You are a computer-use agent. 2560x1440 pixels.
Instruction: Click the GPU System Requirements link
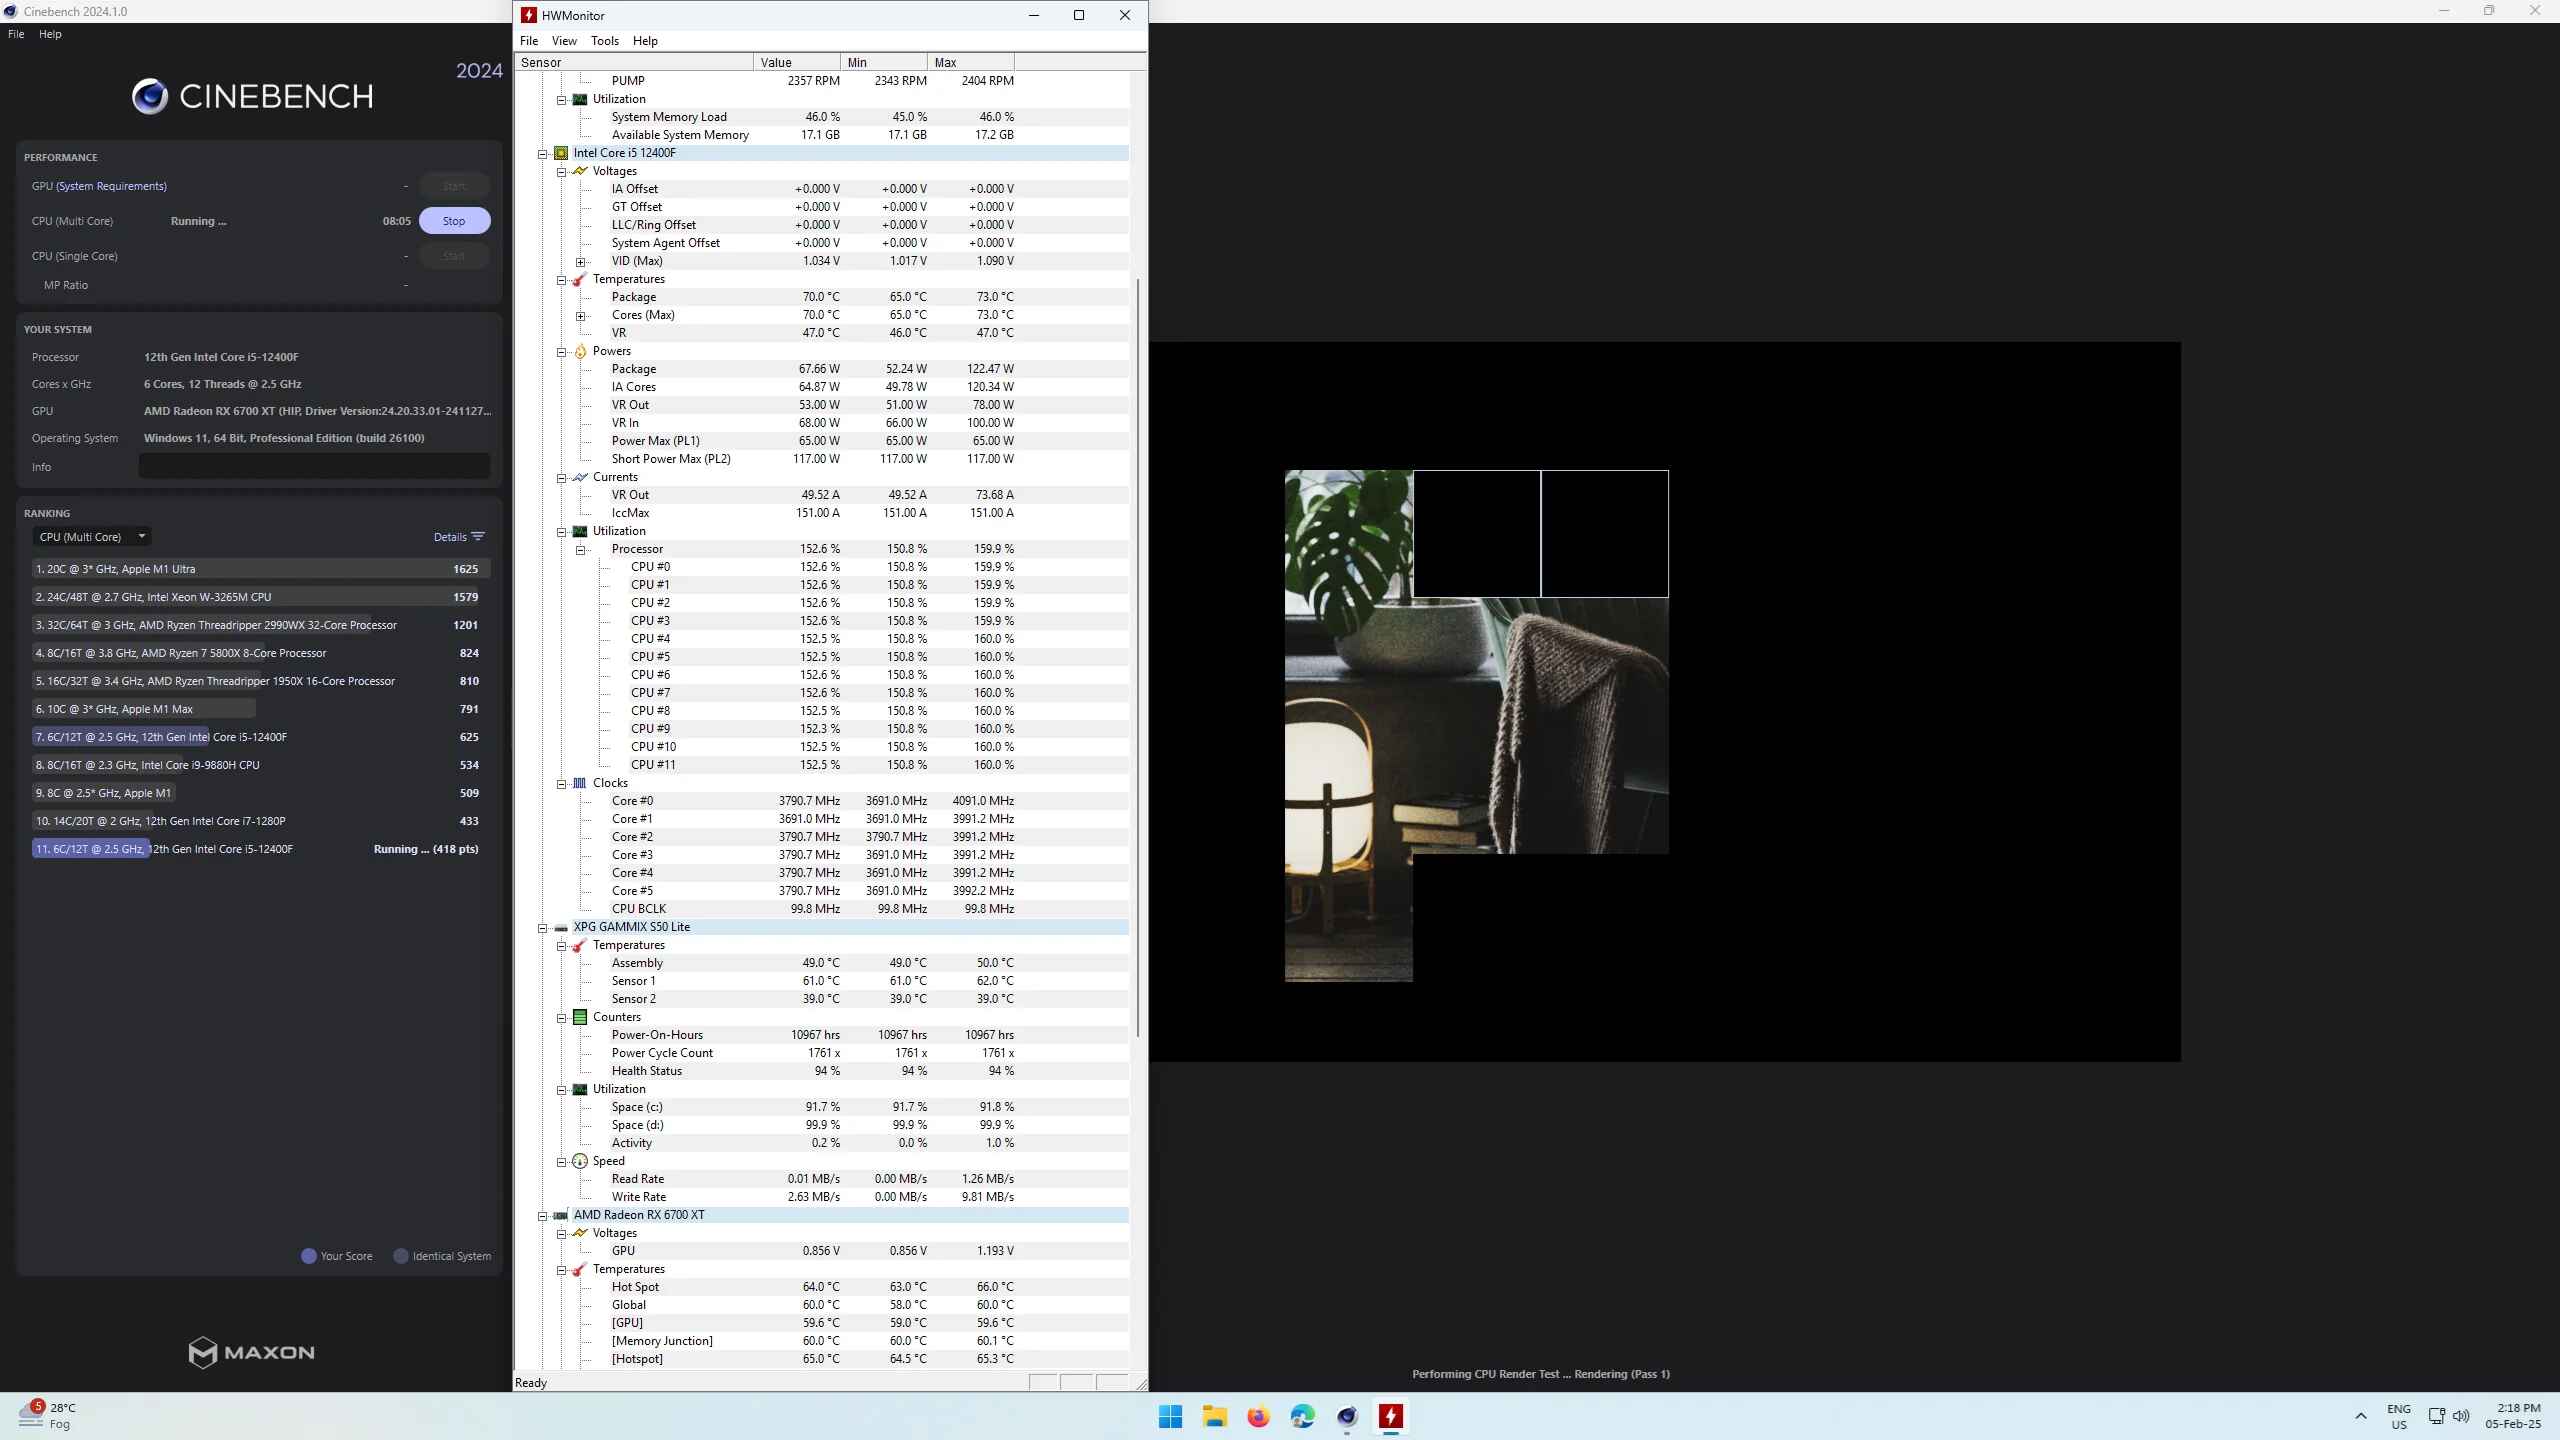(x=111, y=186)
